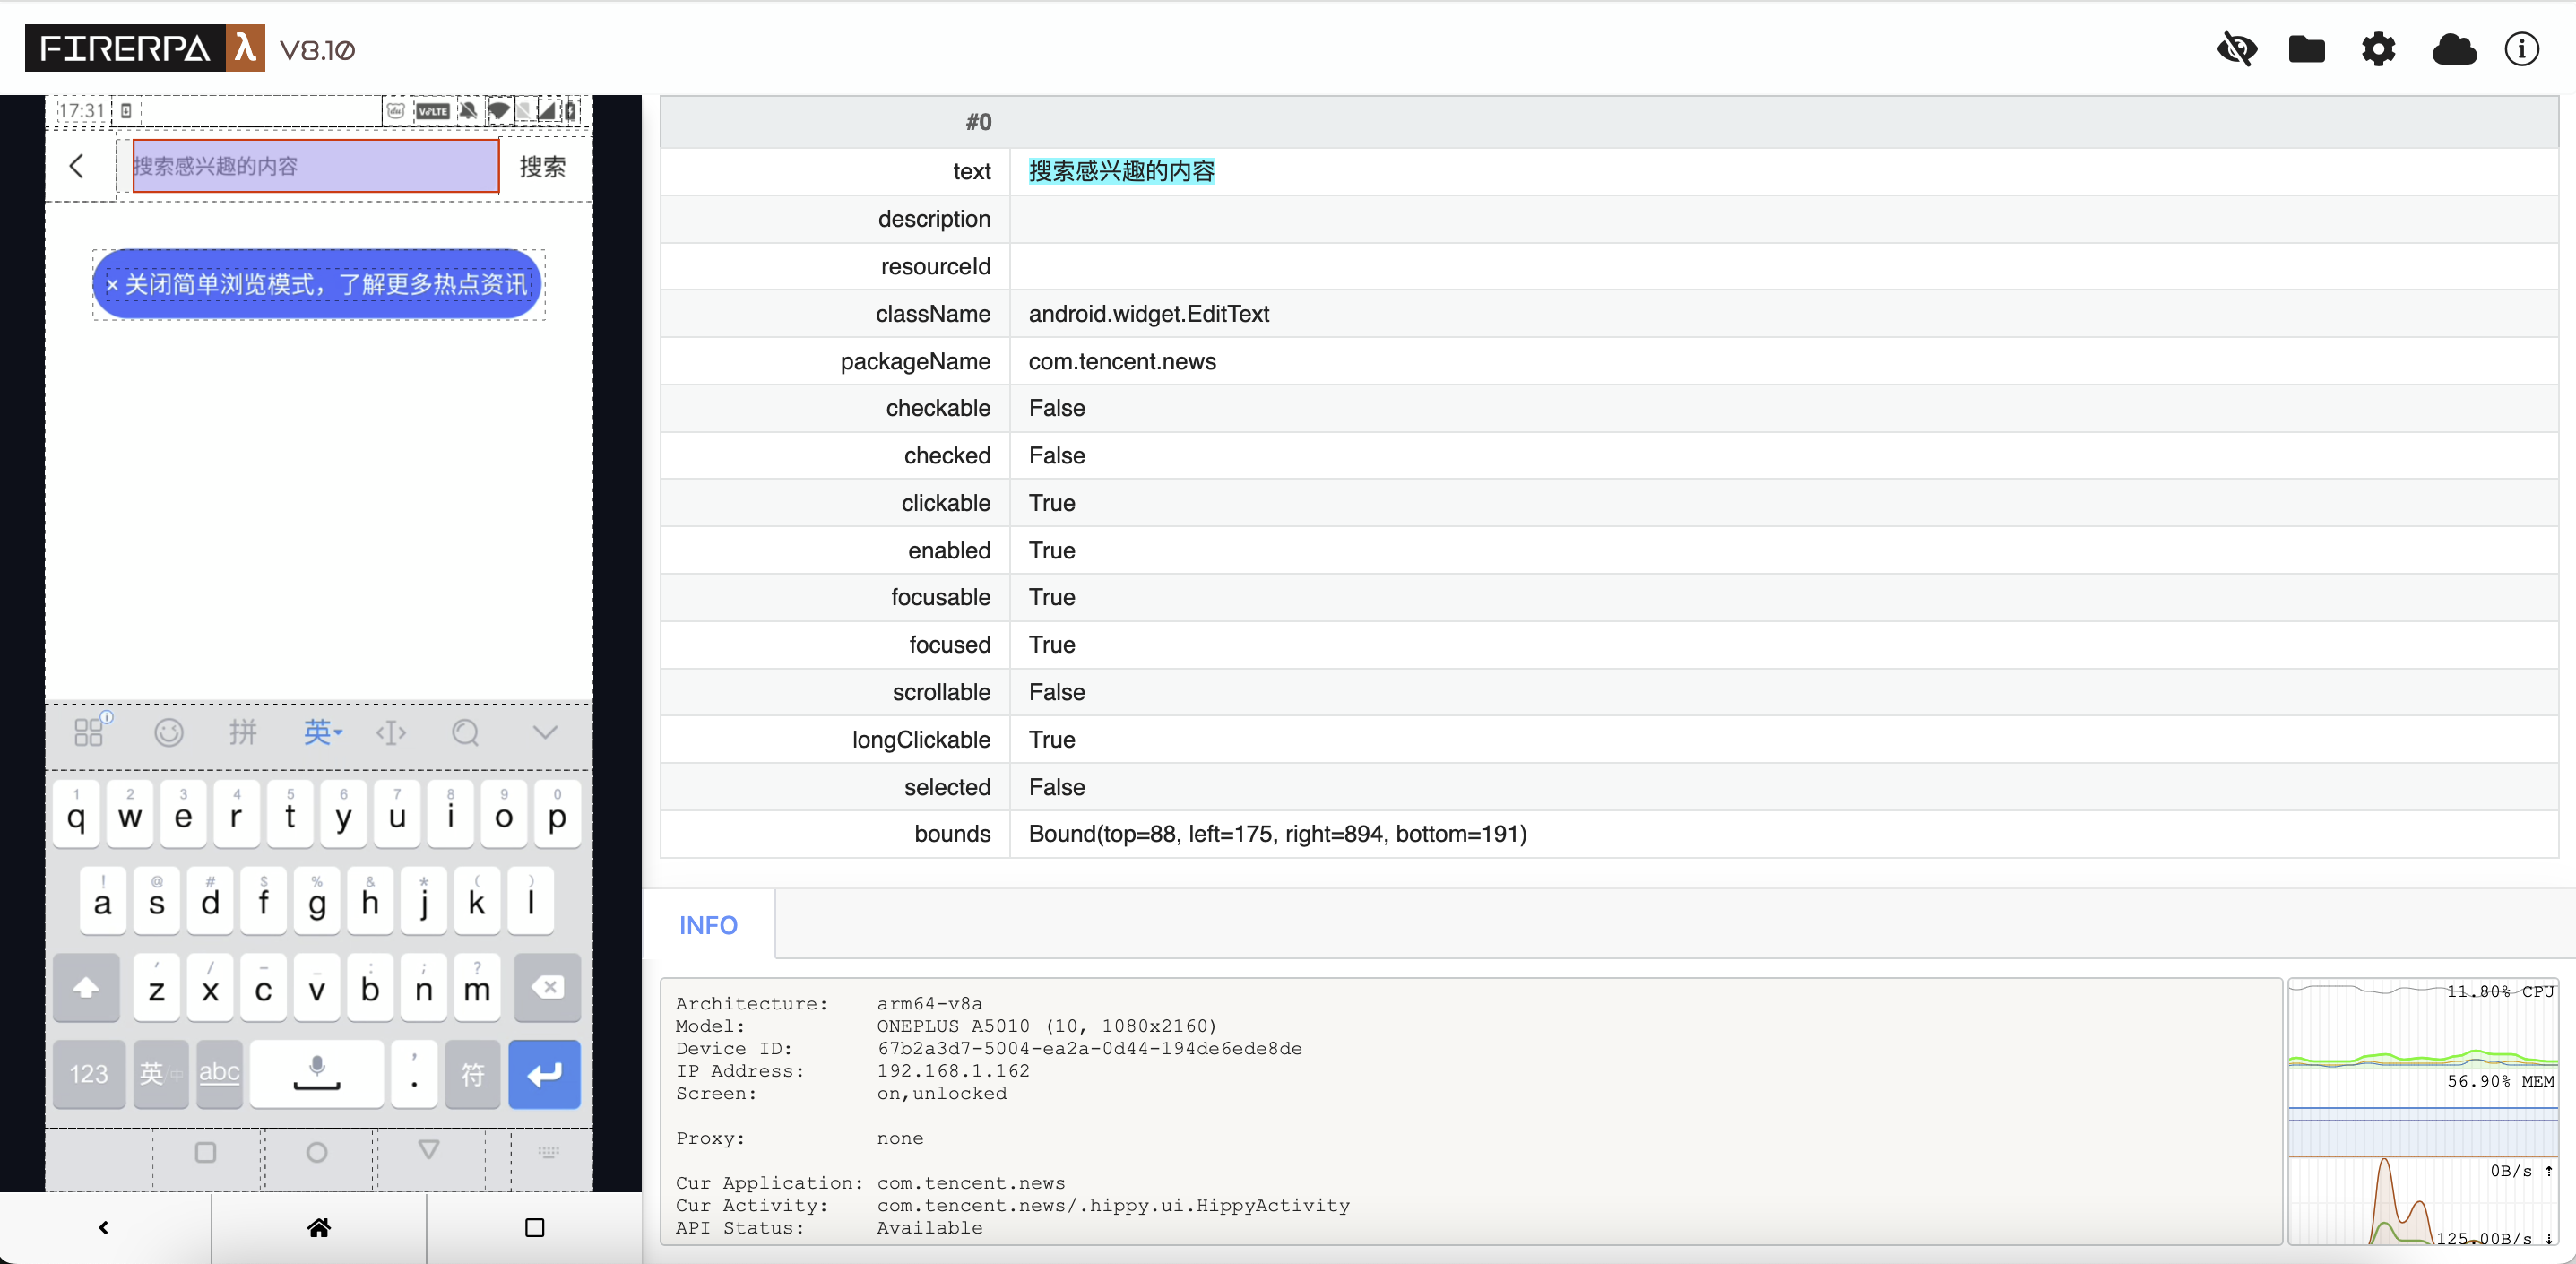Select the #0 node header
Screen dimensions: 2576x1264
click(x=977, y=122)
